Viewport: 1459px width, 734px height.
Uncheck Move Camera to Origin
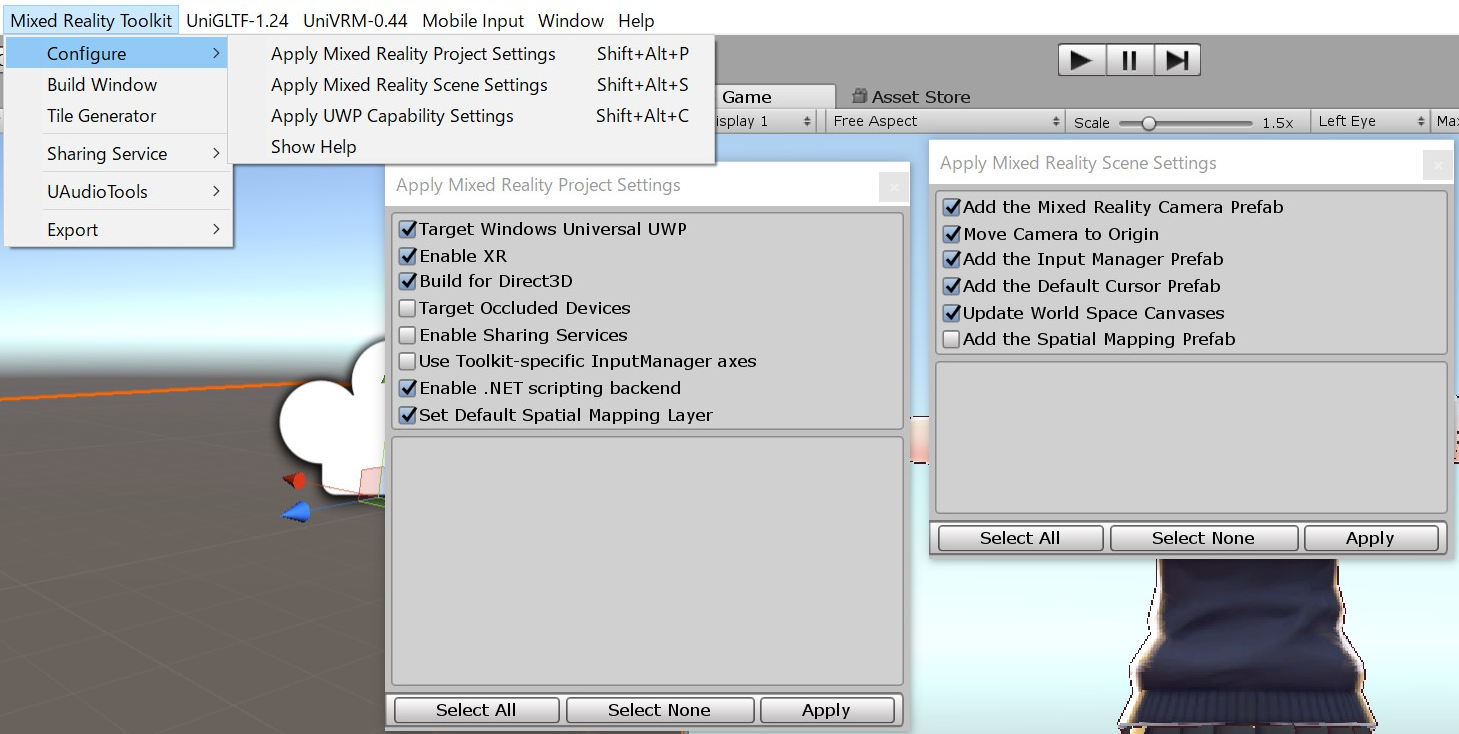point(951,234)
